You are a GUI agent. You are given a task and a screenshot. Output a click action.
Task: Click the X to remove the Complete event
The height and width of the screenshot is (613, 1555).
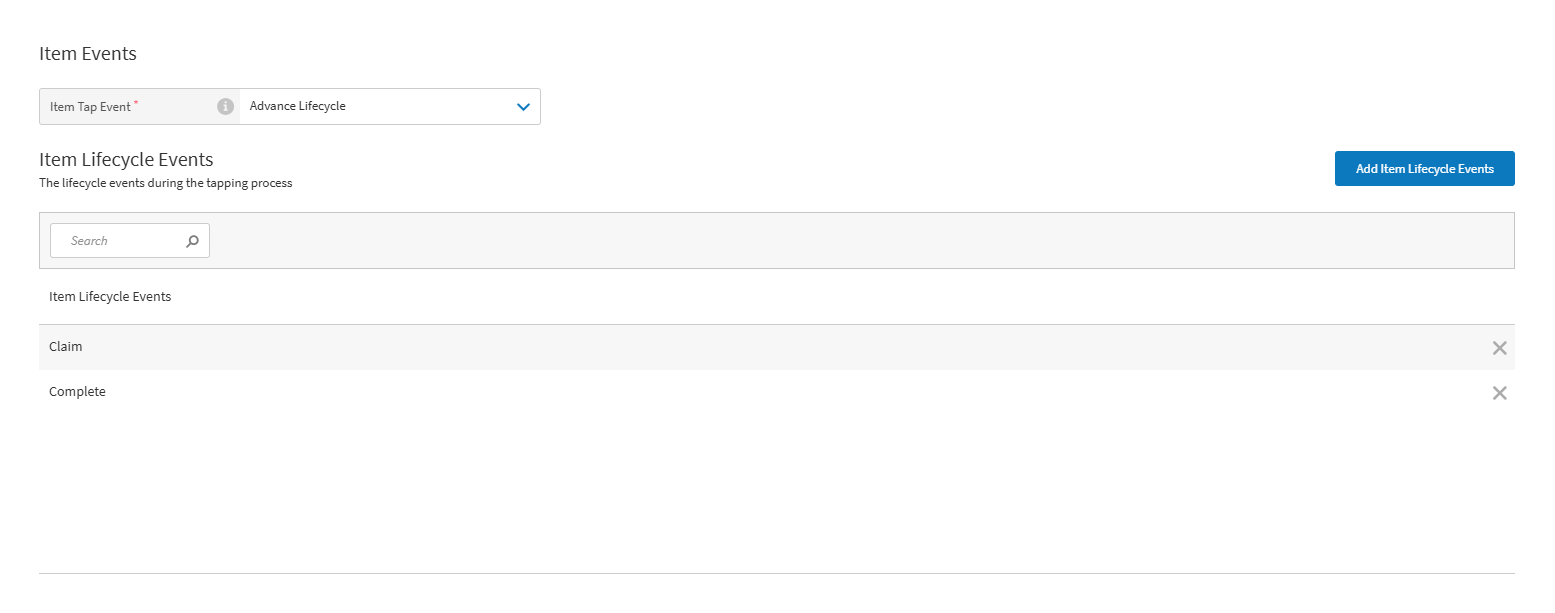pyautogui.click(x=1499, y=392)
